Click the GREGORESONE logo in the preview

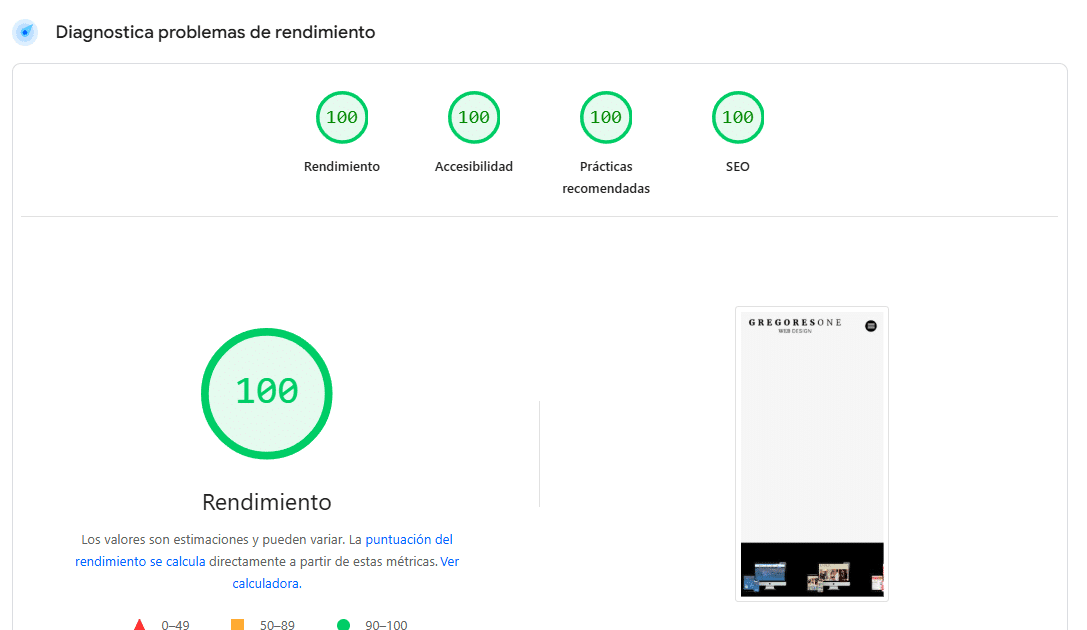click(795, 324)
